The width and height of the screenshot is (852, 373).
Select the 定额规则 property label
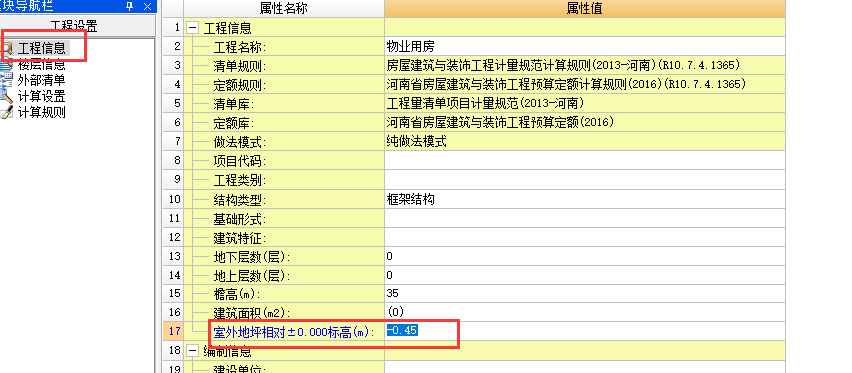240,85
